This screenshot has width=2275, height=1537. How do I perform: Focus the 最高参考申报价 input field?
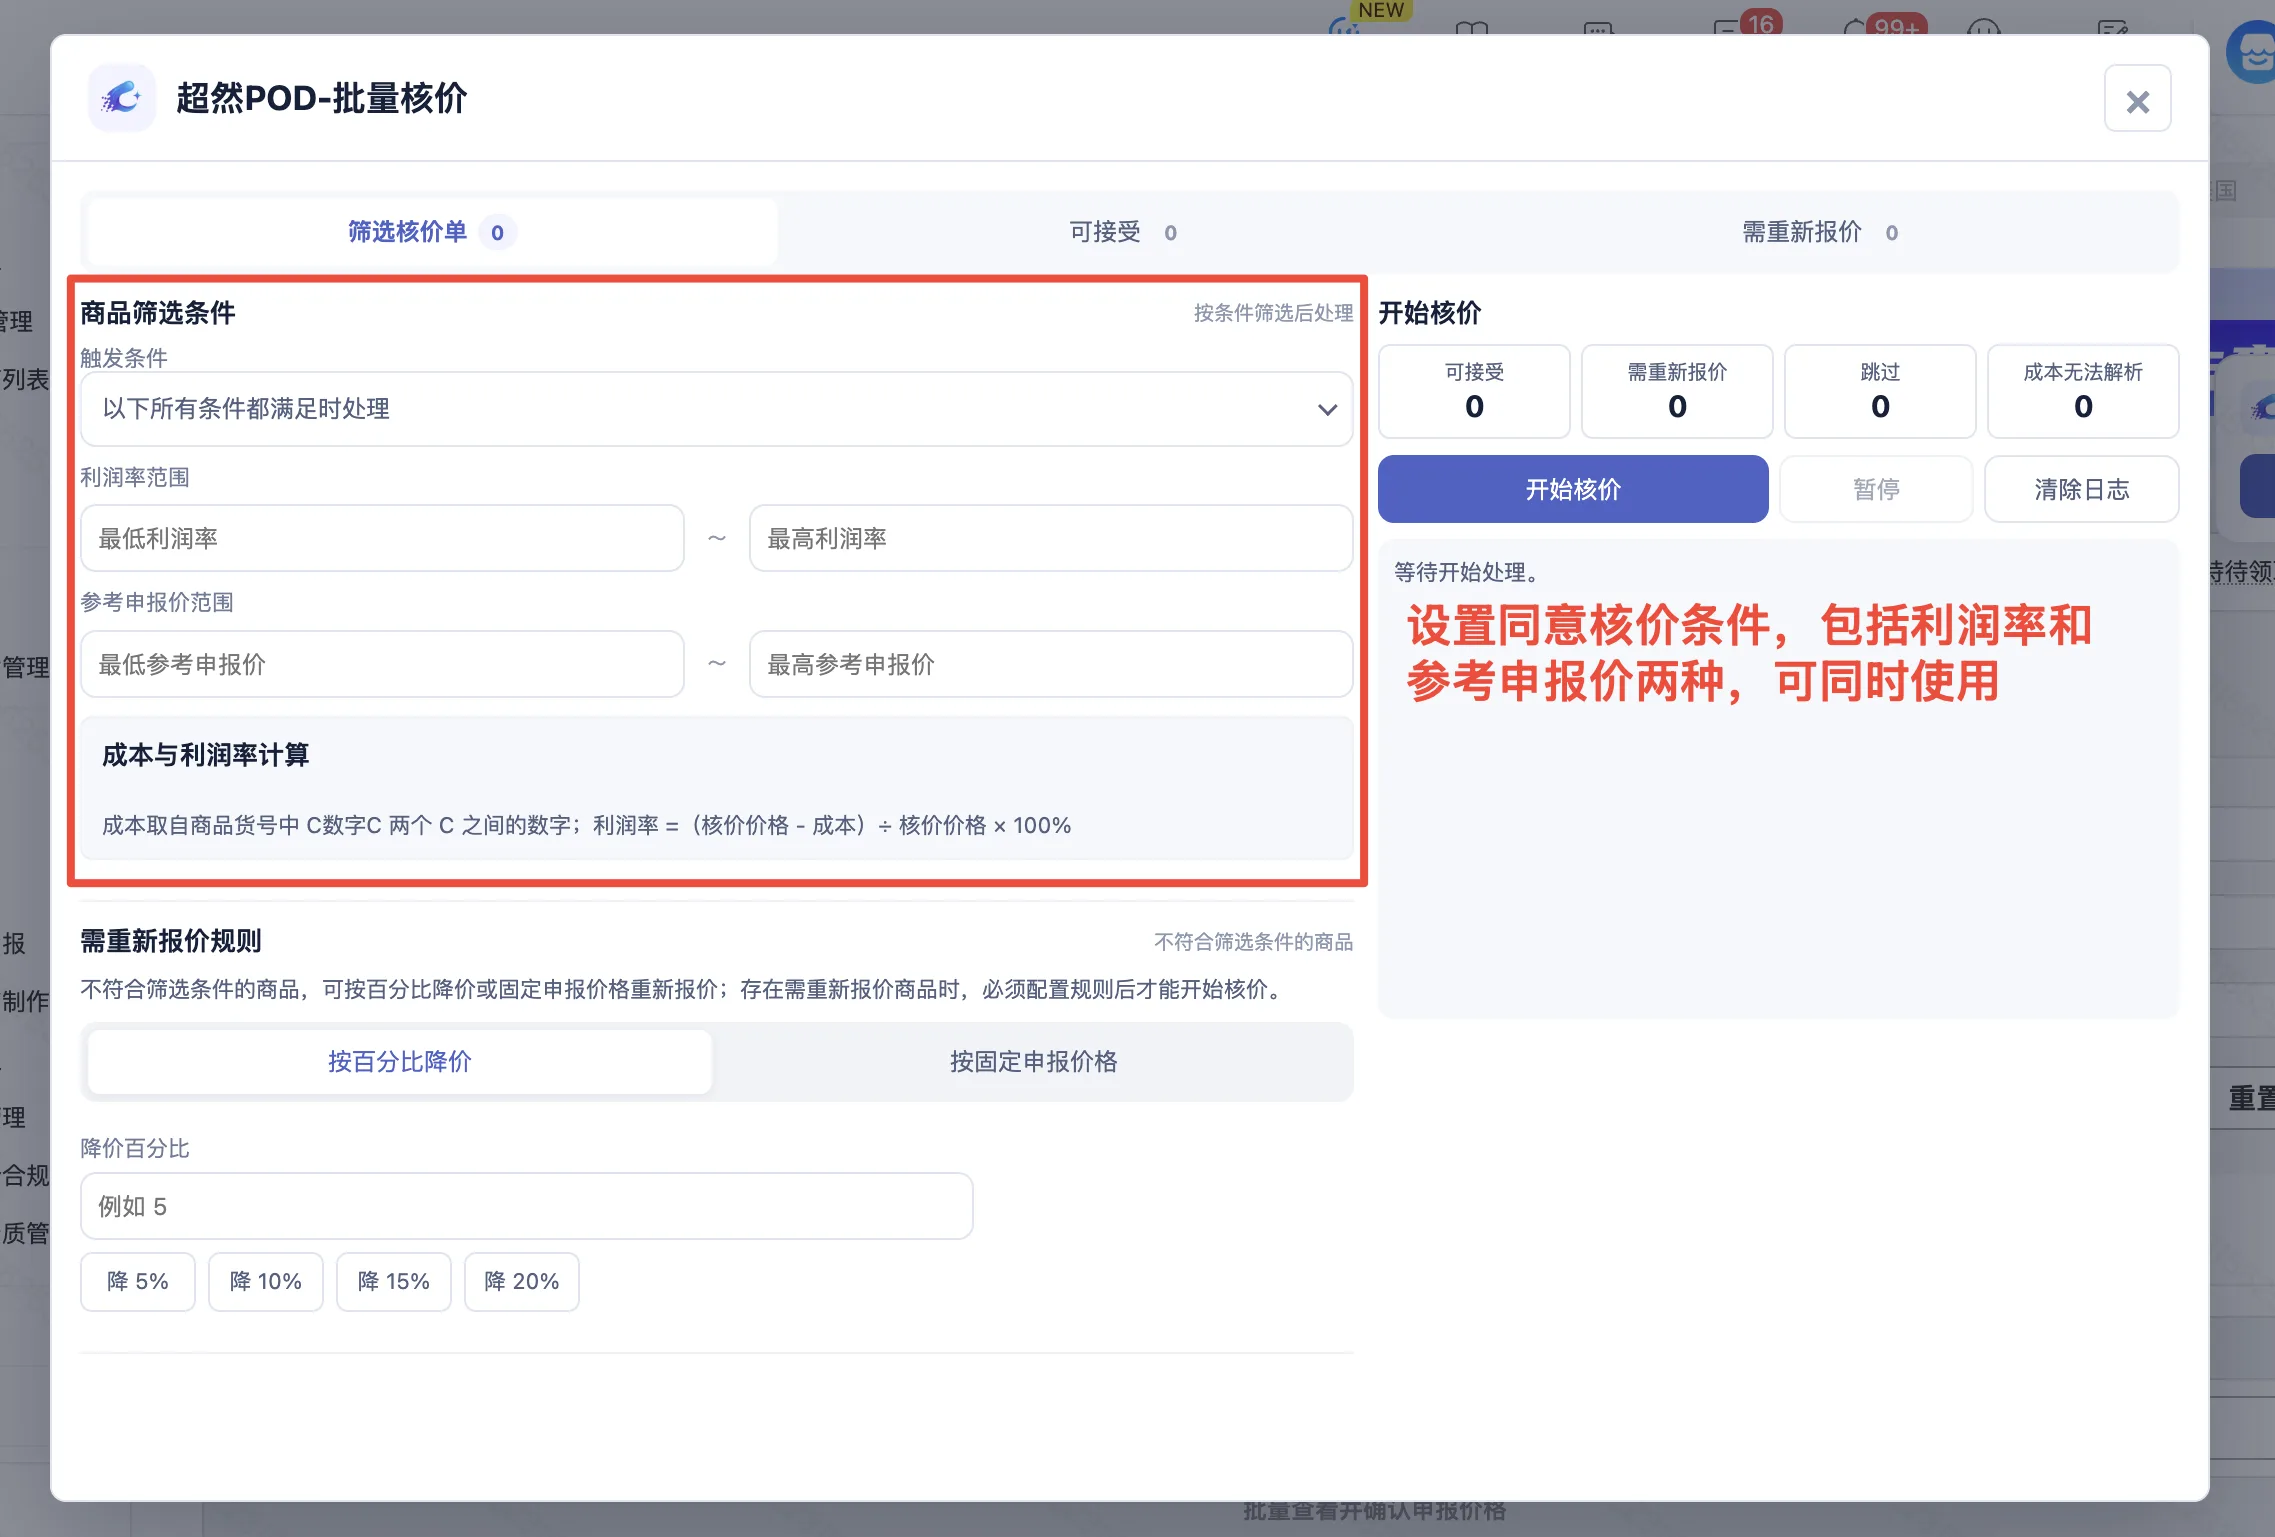click(1050, 664)
